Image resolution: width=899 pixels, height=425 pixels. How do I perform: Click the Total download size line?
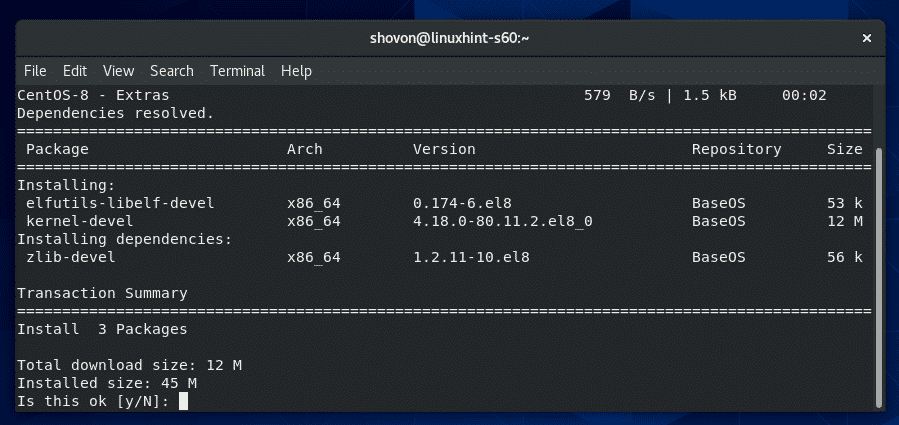[129, 365]
